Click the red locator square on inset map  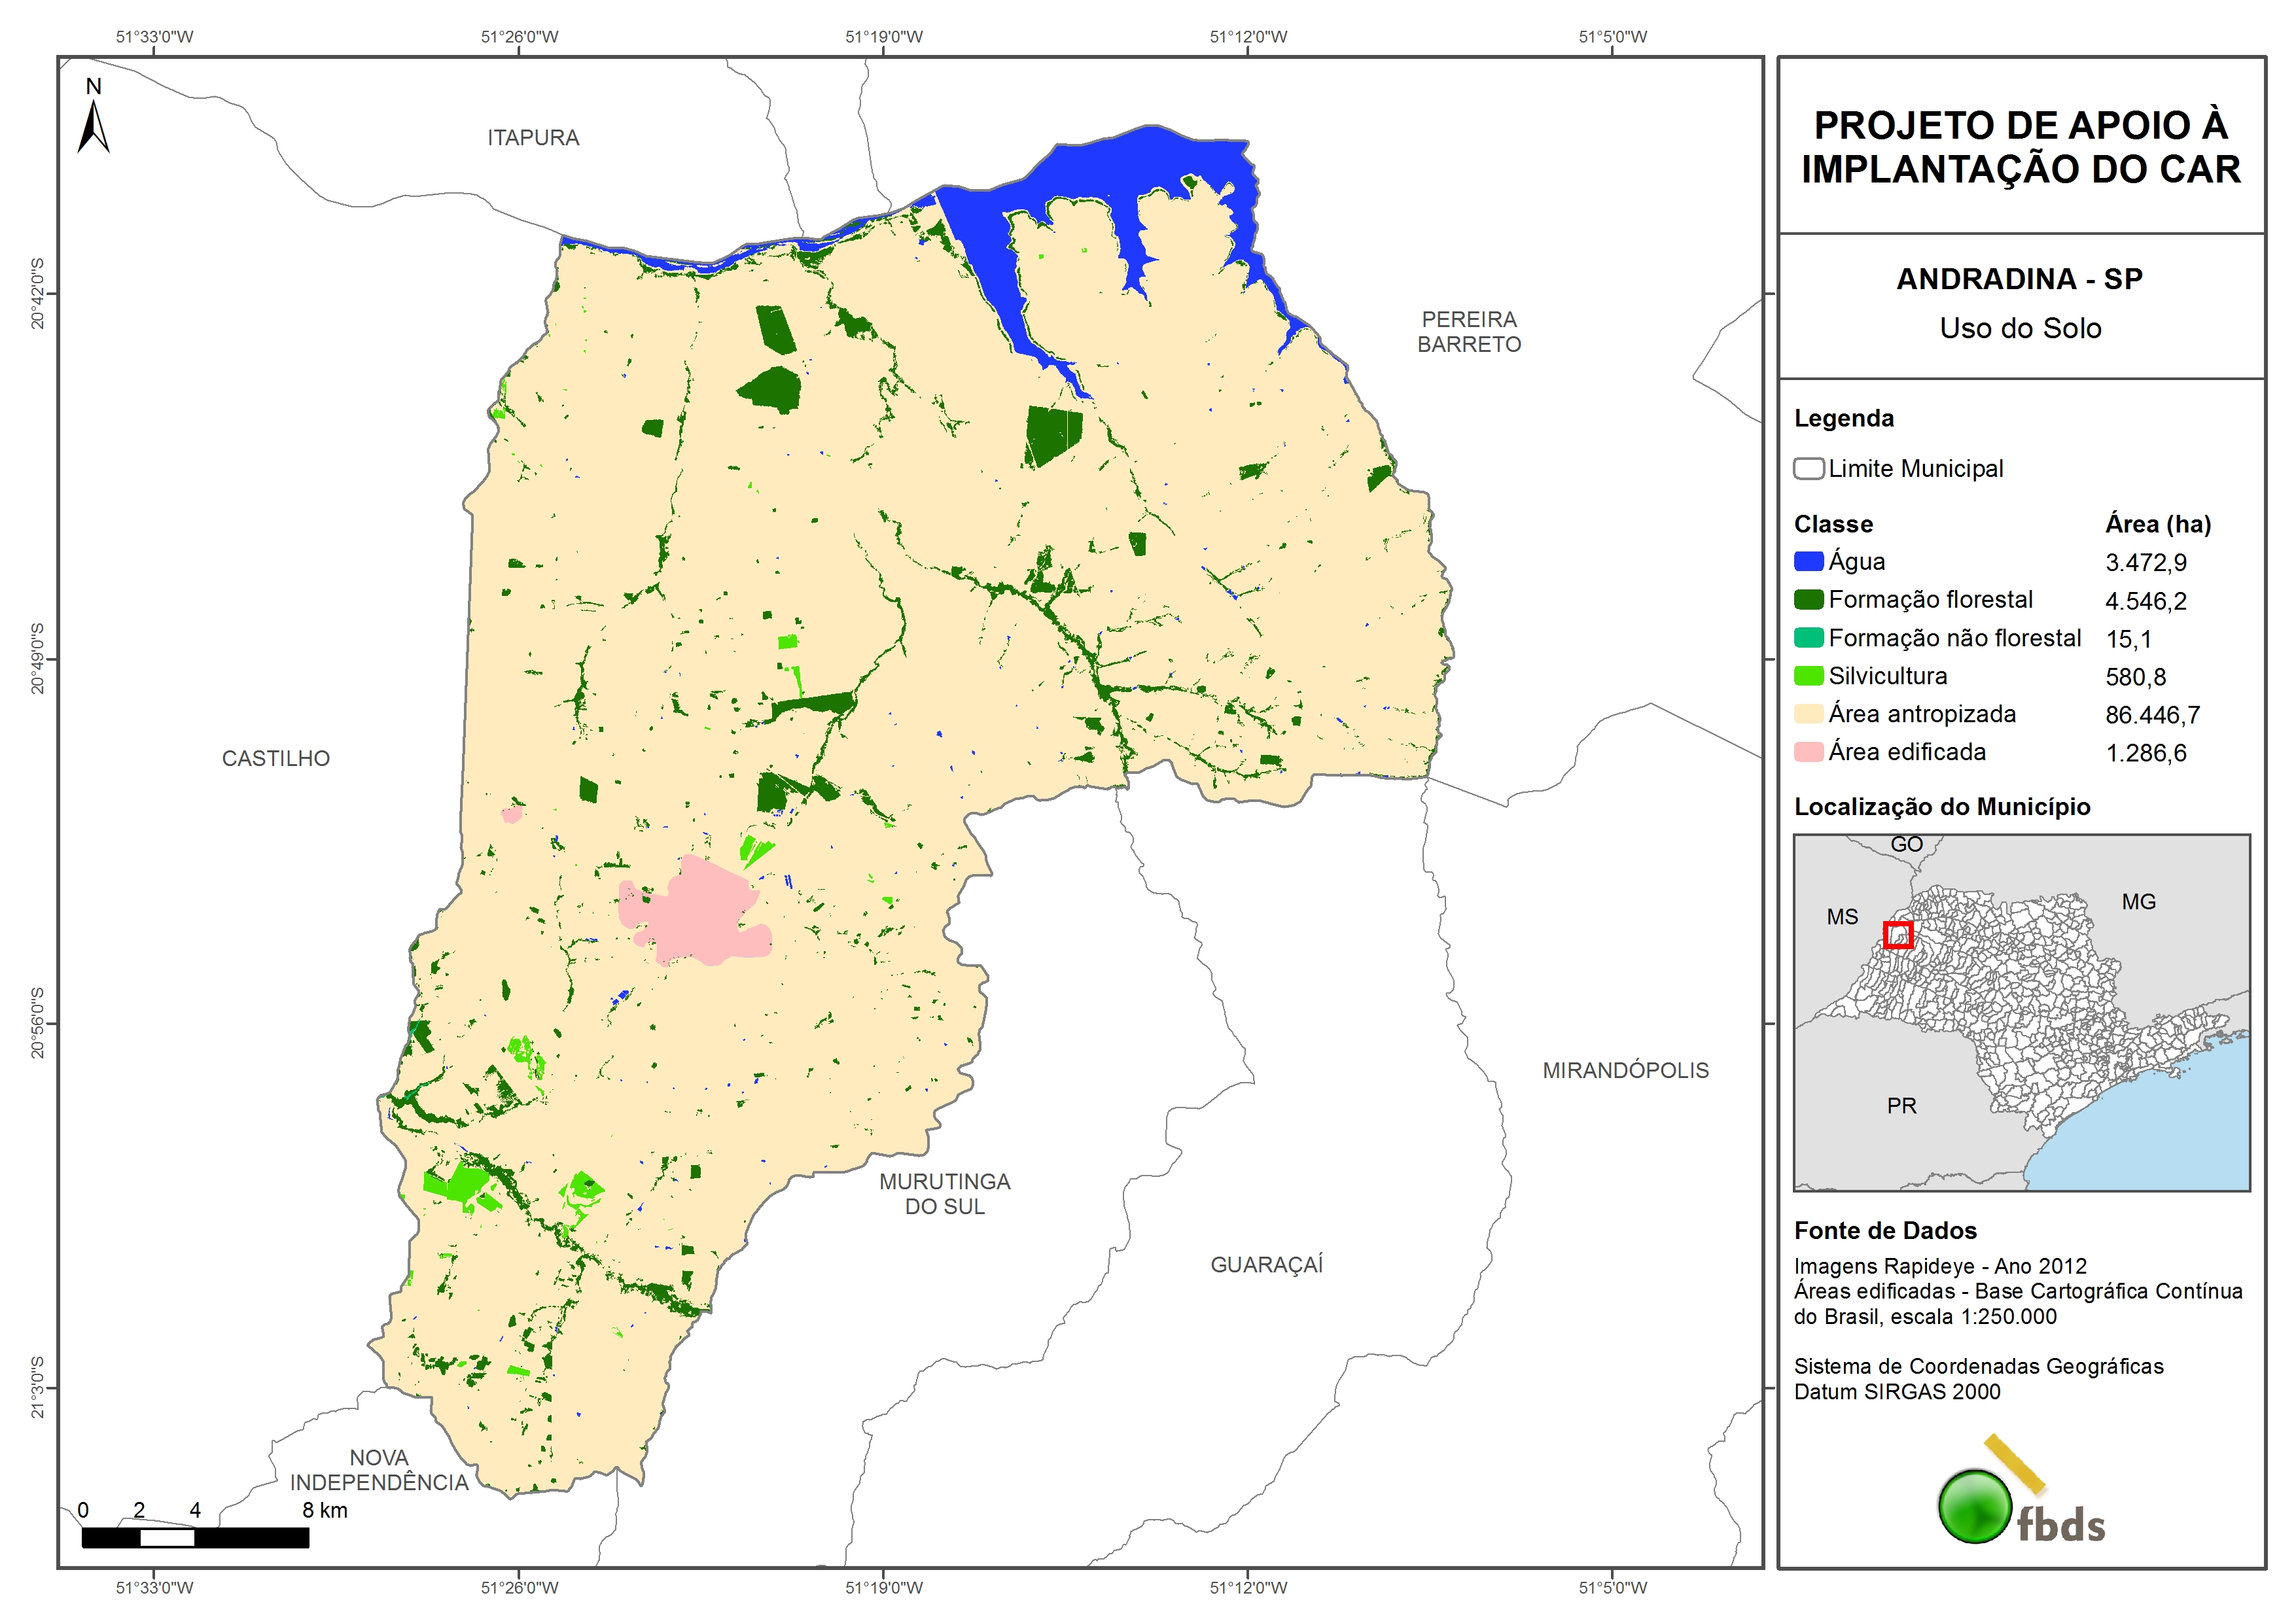(1897, 934)
